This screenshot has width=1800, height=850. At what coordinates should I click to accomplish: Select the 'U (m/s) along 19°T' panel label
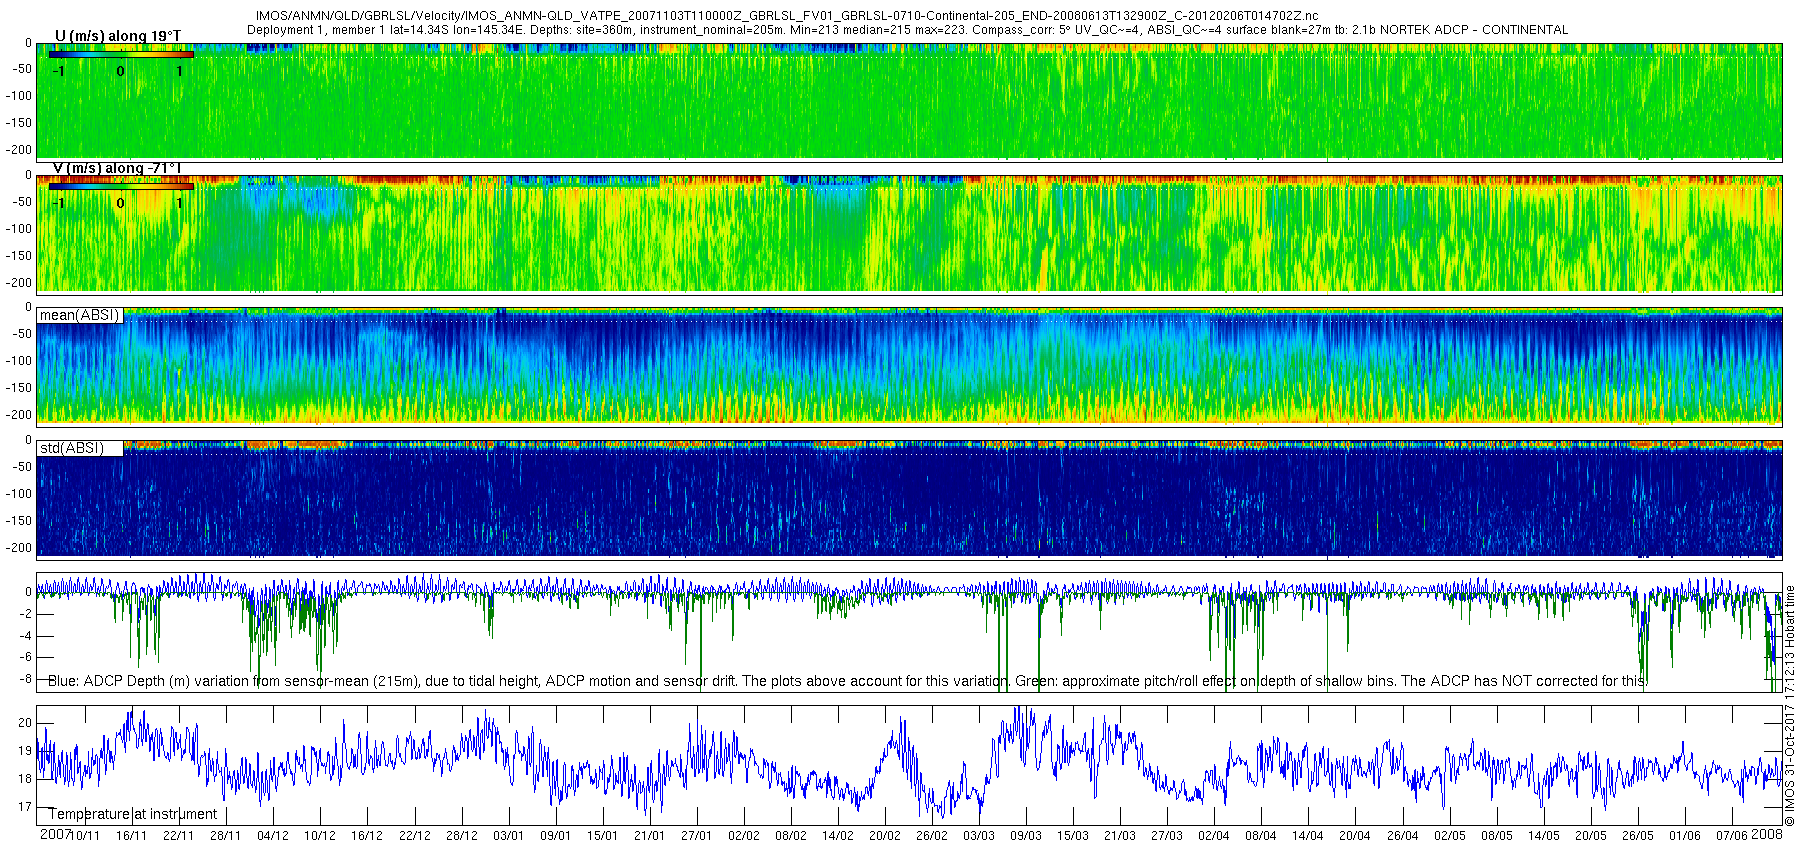118,36
